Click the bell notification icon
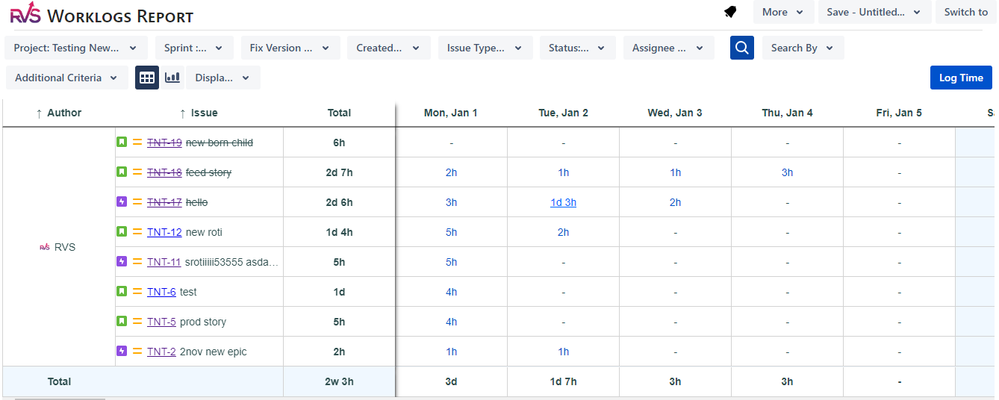The width and height of the screenshot is (999, 400). click(x=731, y=12)
